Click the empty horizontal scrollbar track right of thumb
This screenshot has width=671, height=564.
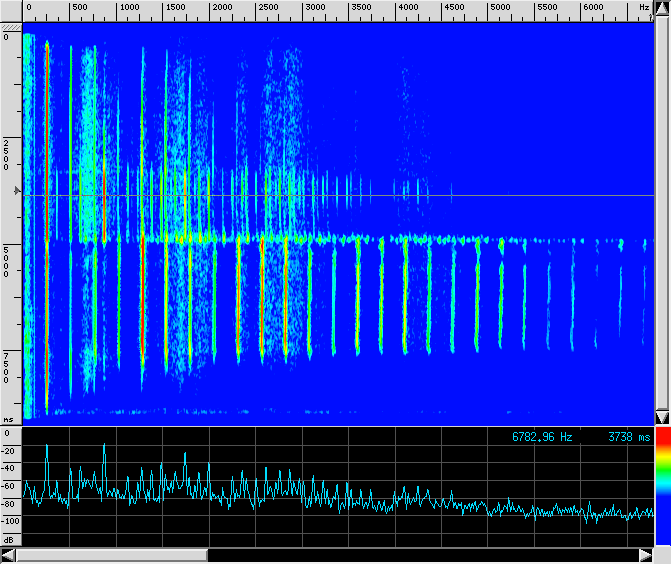click(420, 555)
